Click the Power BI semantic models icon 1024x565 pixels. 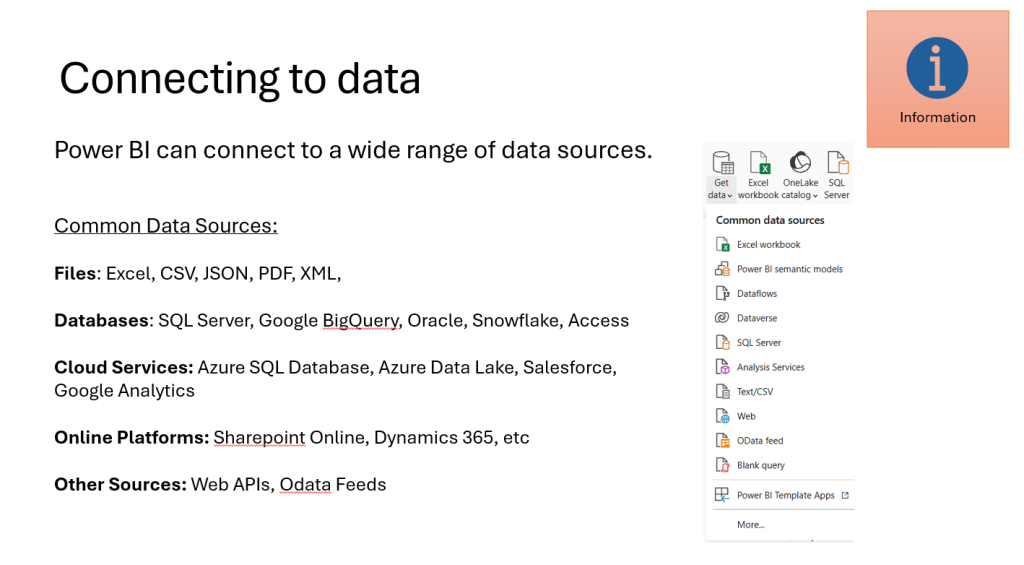[722, 268]
